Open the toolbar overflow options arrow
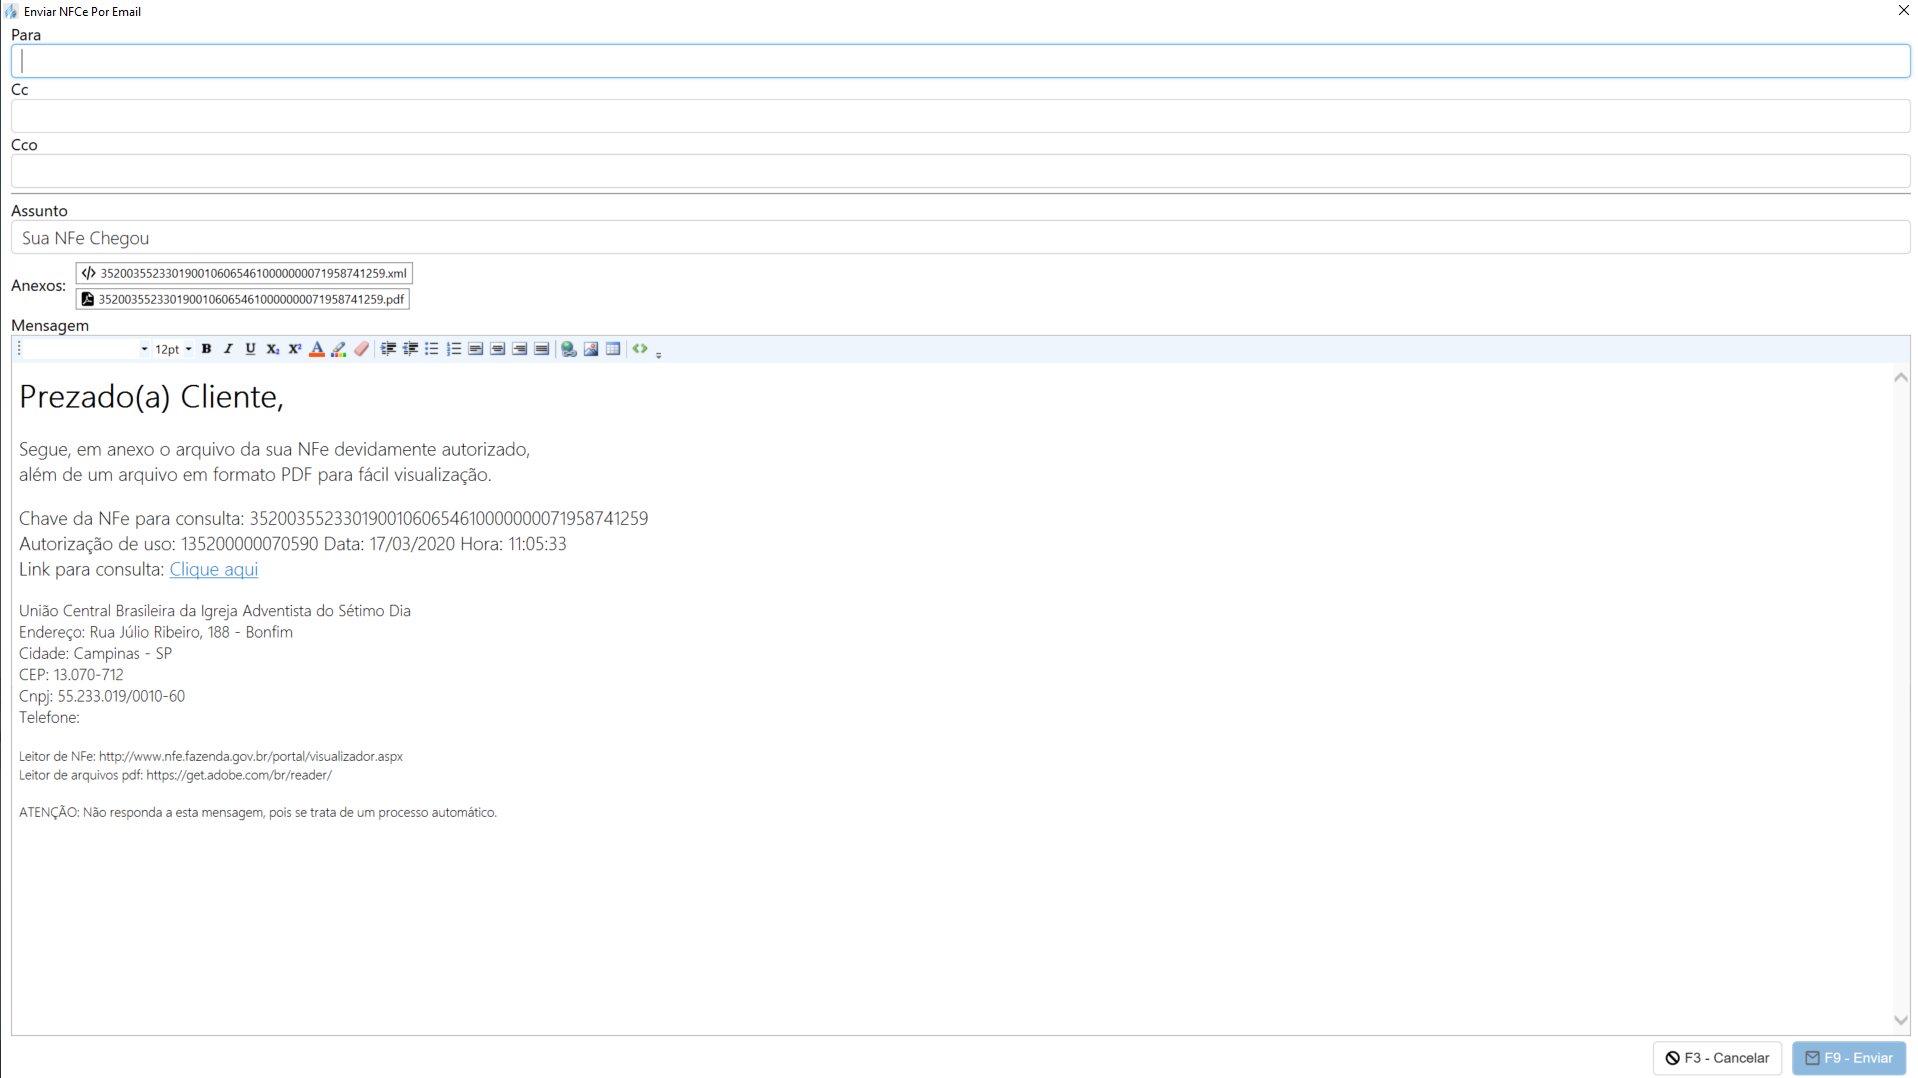Viewport: 1918px width, 1078px height. point(658,355)
